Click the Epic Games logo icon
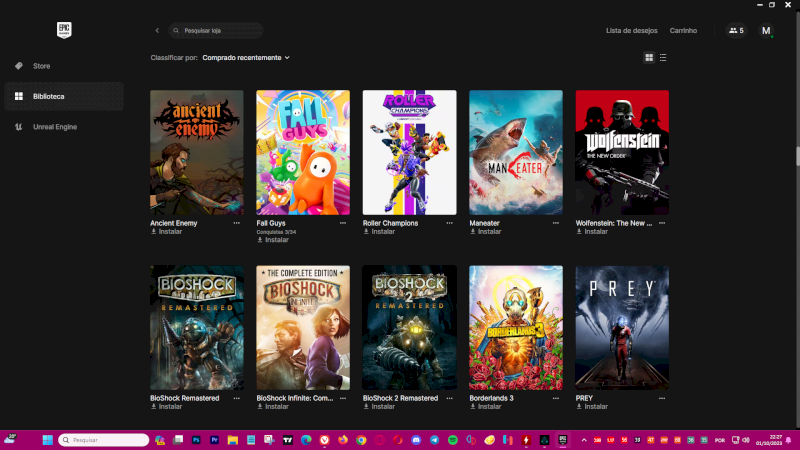The width and height of the screenshot is (800, 450). pos(64,30)
